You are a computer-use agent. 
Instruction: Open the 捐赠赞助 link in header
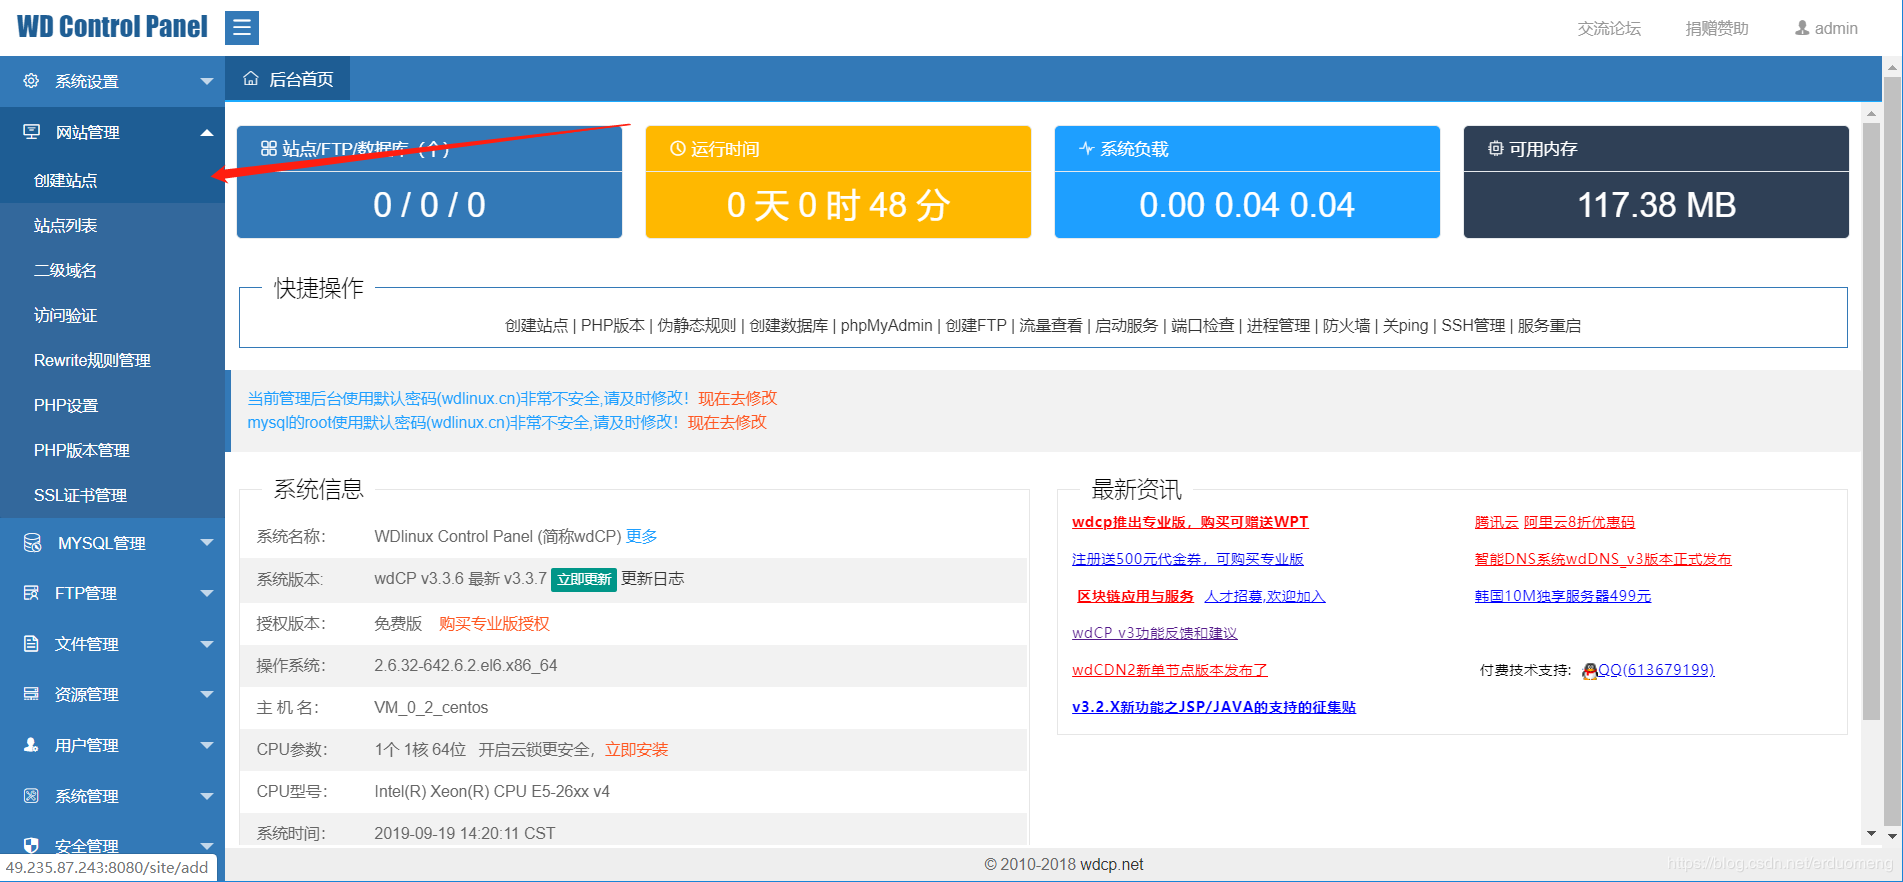pos(1717,28)
